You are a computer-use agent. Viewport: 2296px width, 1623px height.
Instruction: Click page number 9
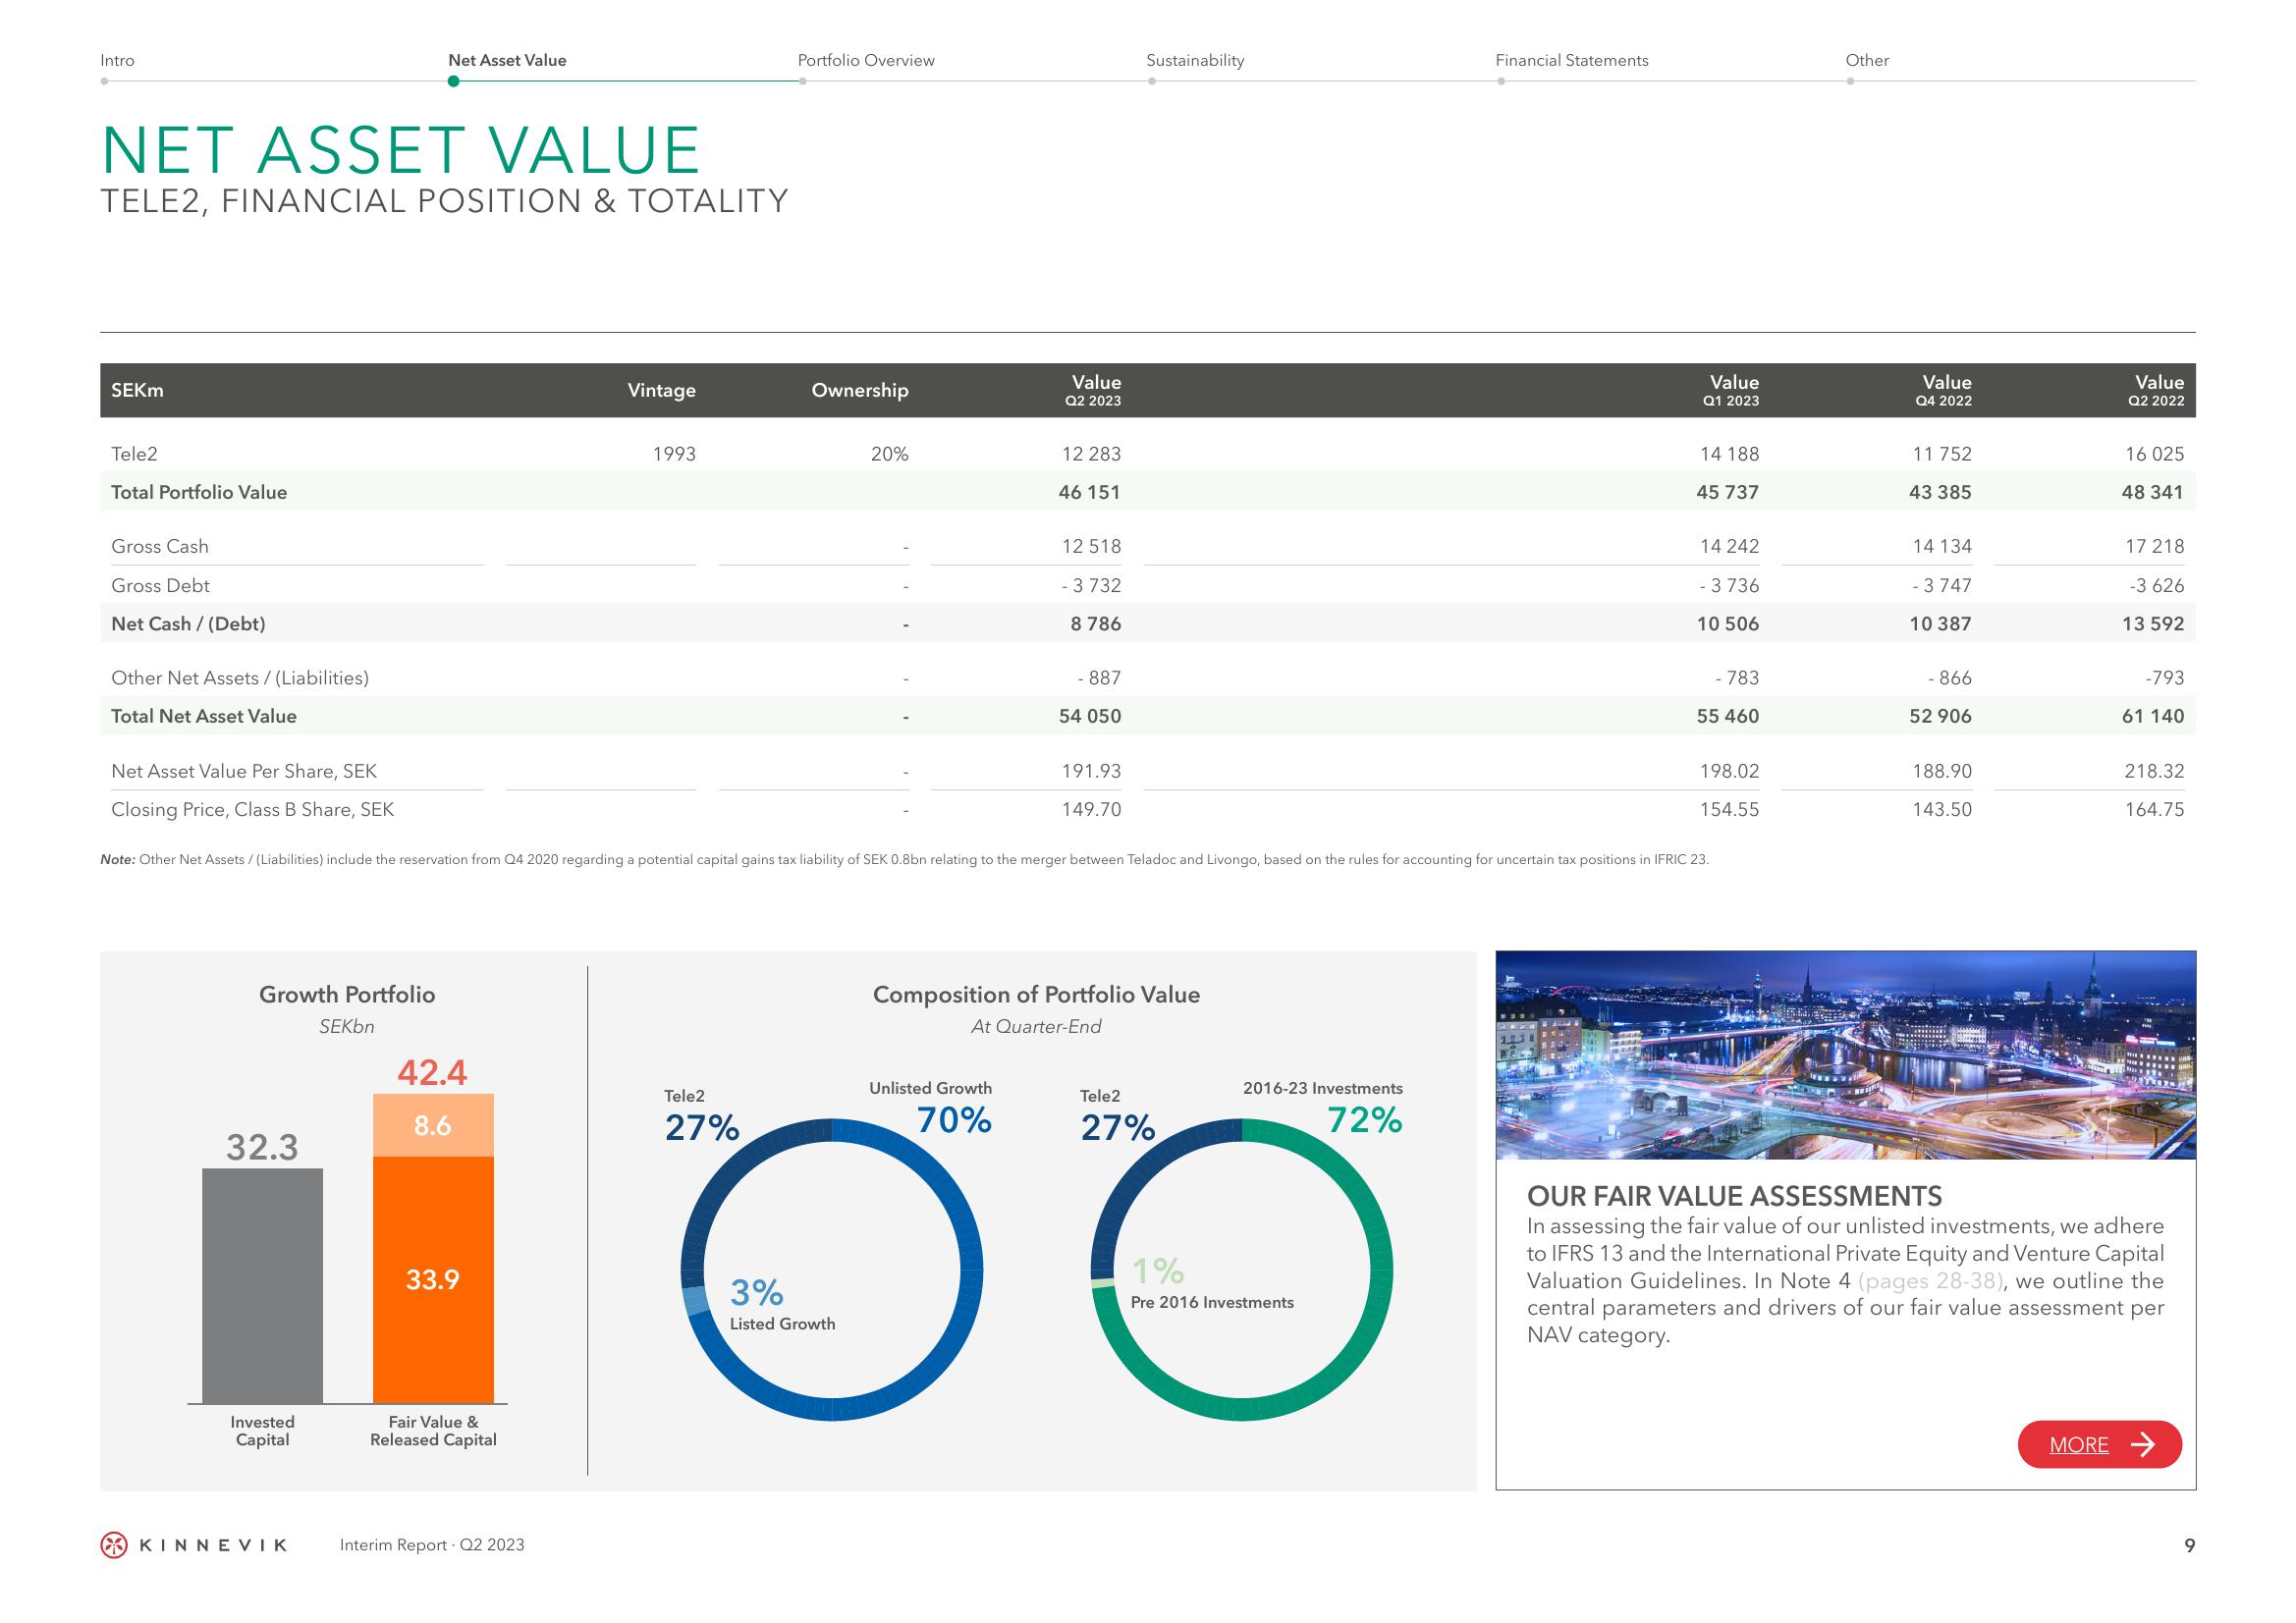point(2190,1546)
